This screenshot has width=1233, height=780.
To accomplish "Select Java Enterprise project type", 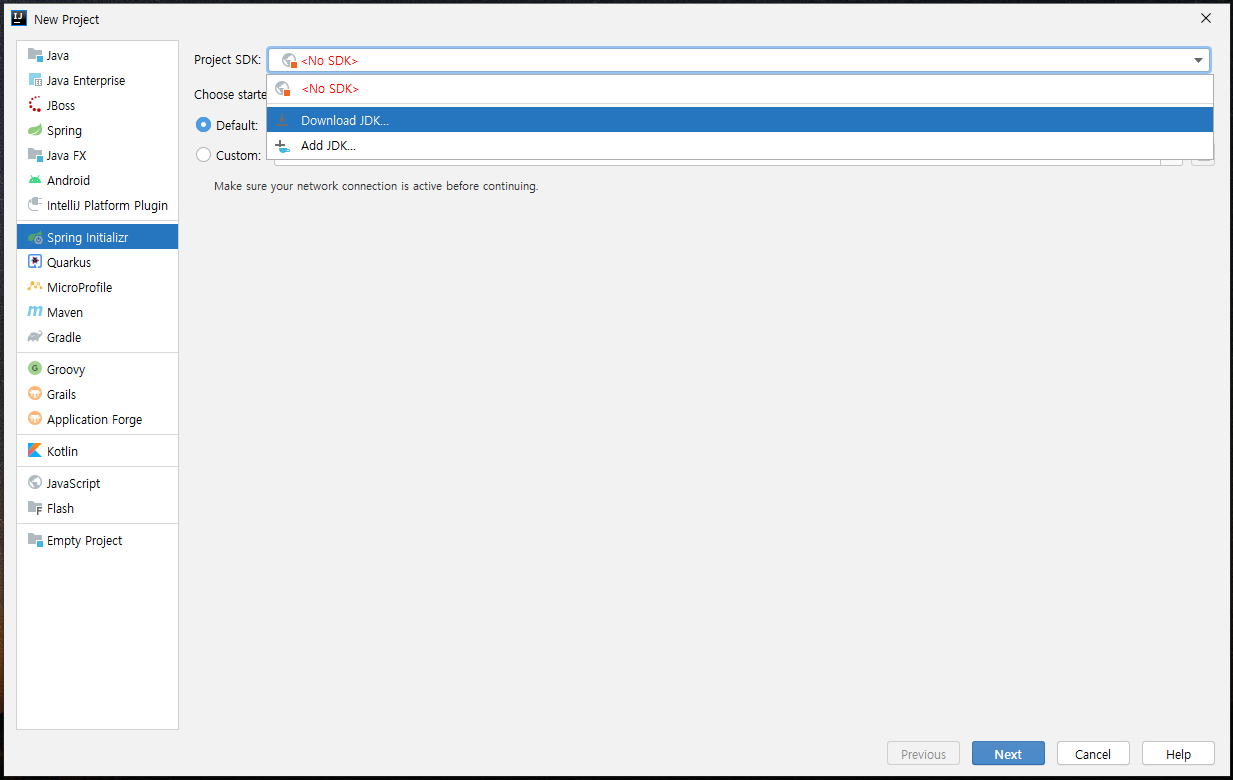I will [97, 80].
